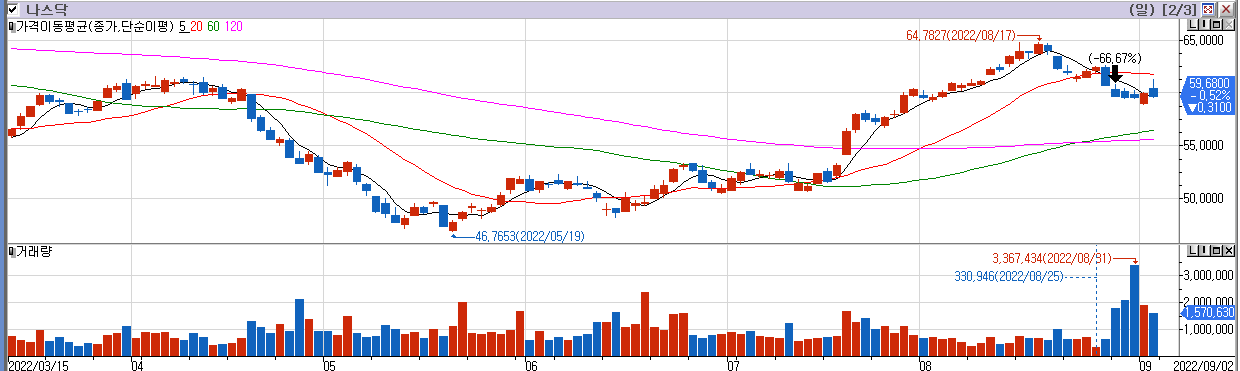Click the (-66,67%) annotation text
This screenshot has height=371, width=1240.
[x=1114, y=59]
